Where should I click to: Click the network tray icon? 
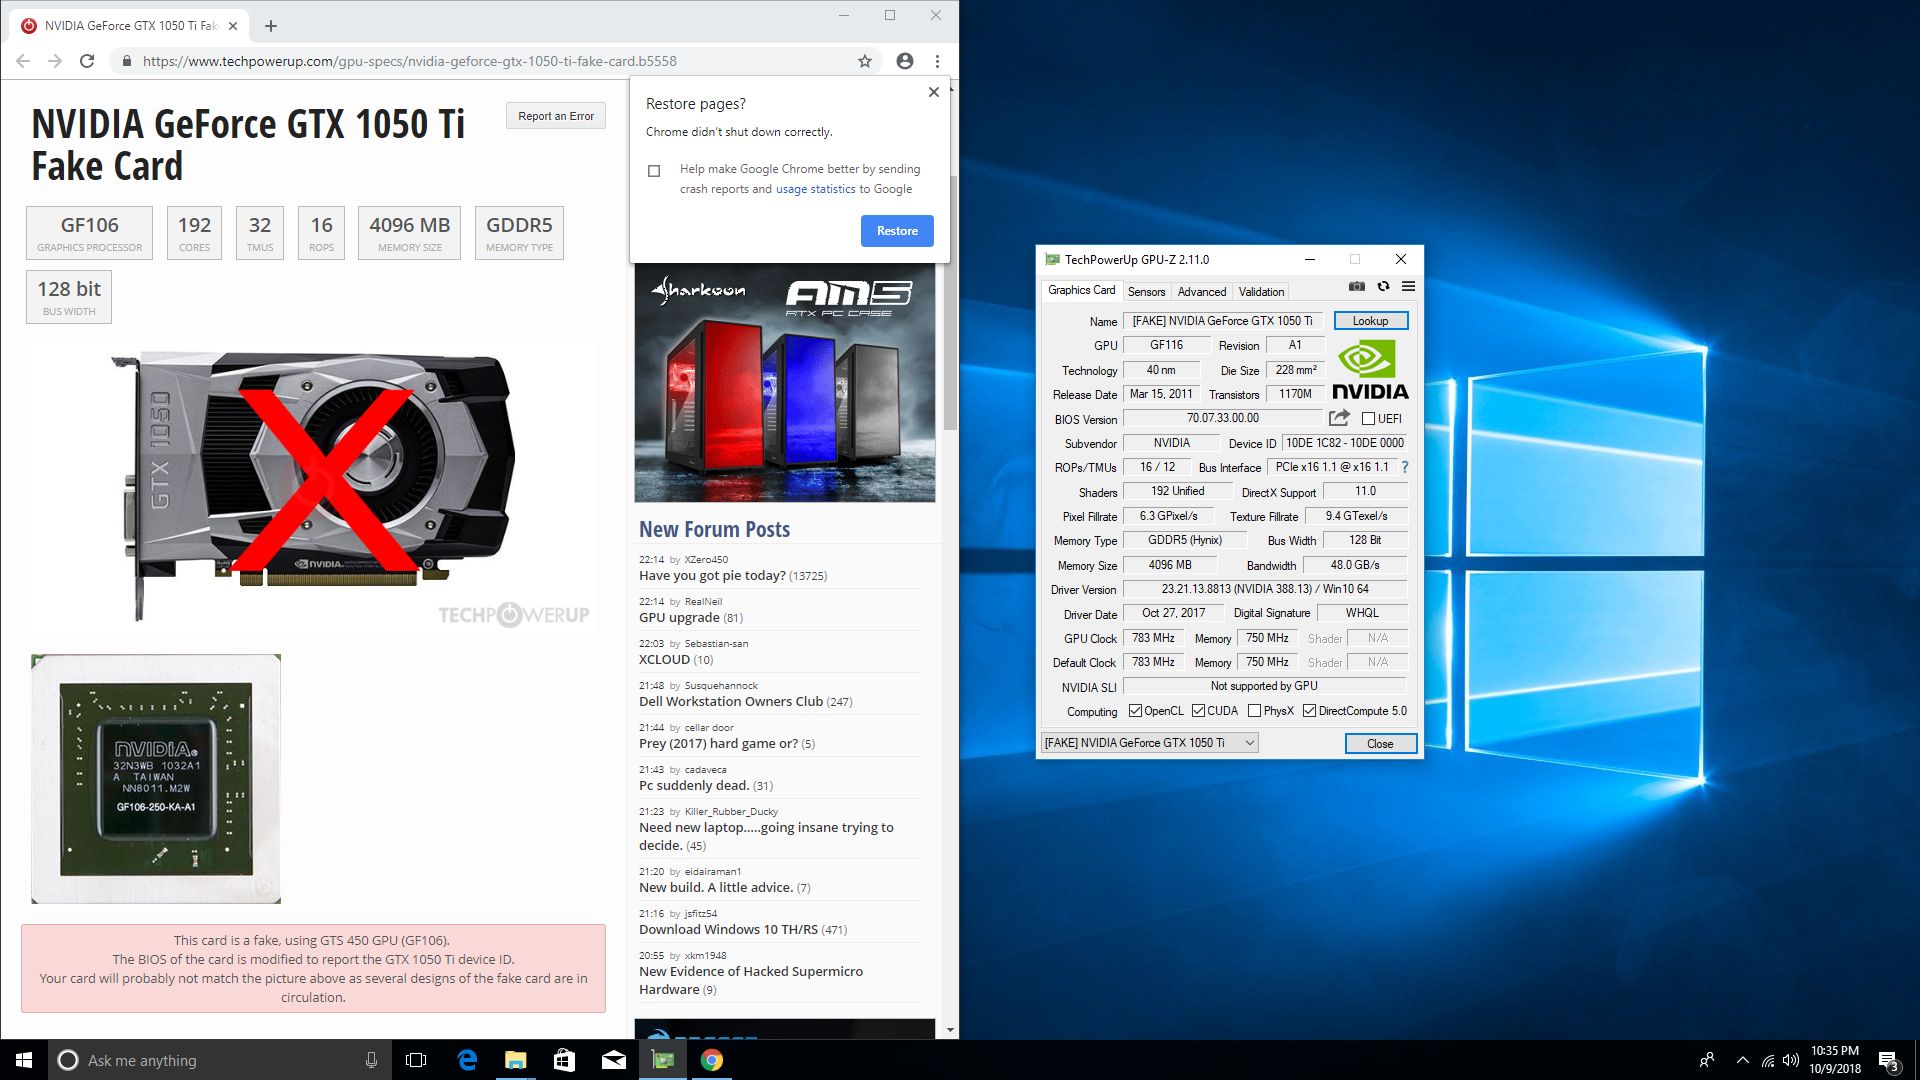point(1767,1060)
